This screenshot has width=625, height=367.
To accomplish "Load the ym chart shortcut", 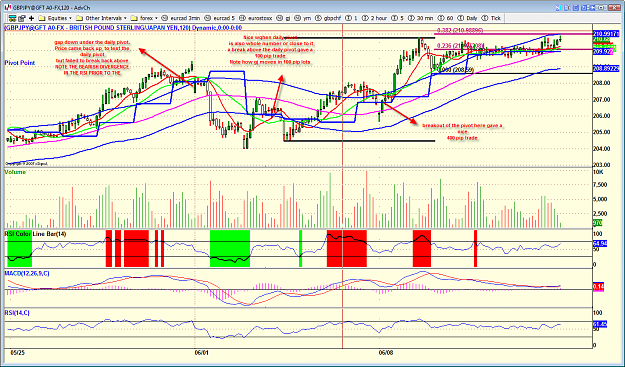I will pos(303,18).
